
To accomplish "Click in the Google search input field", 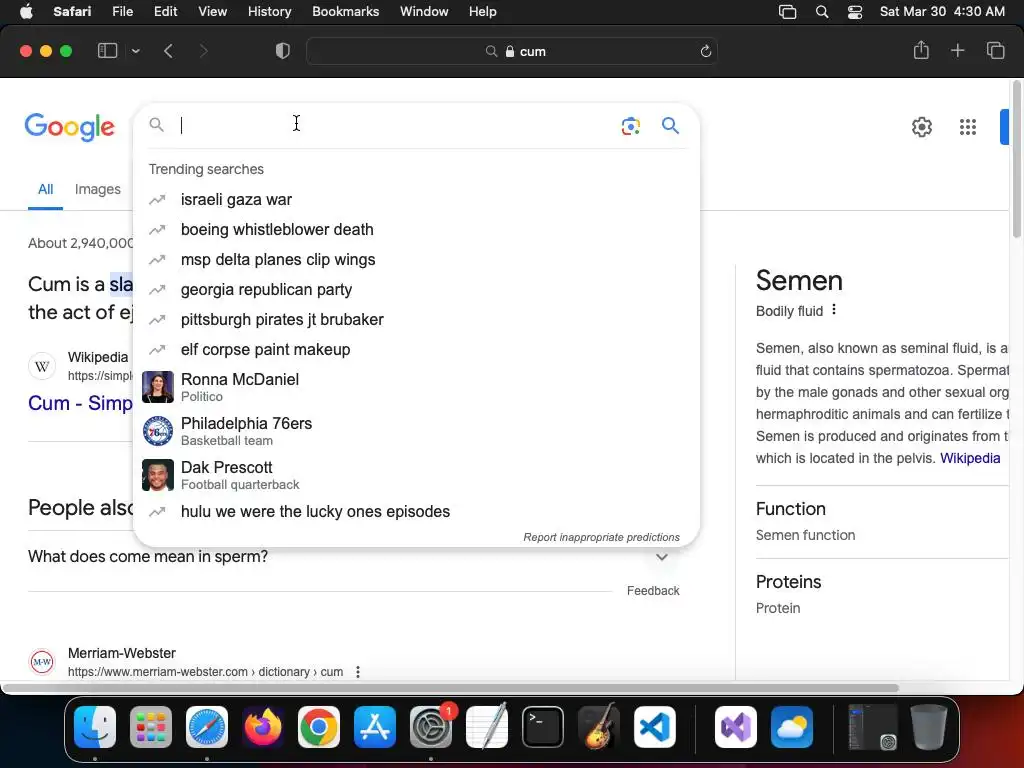I will (x=395, y=125).
